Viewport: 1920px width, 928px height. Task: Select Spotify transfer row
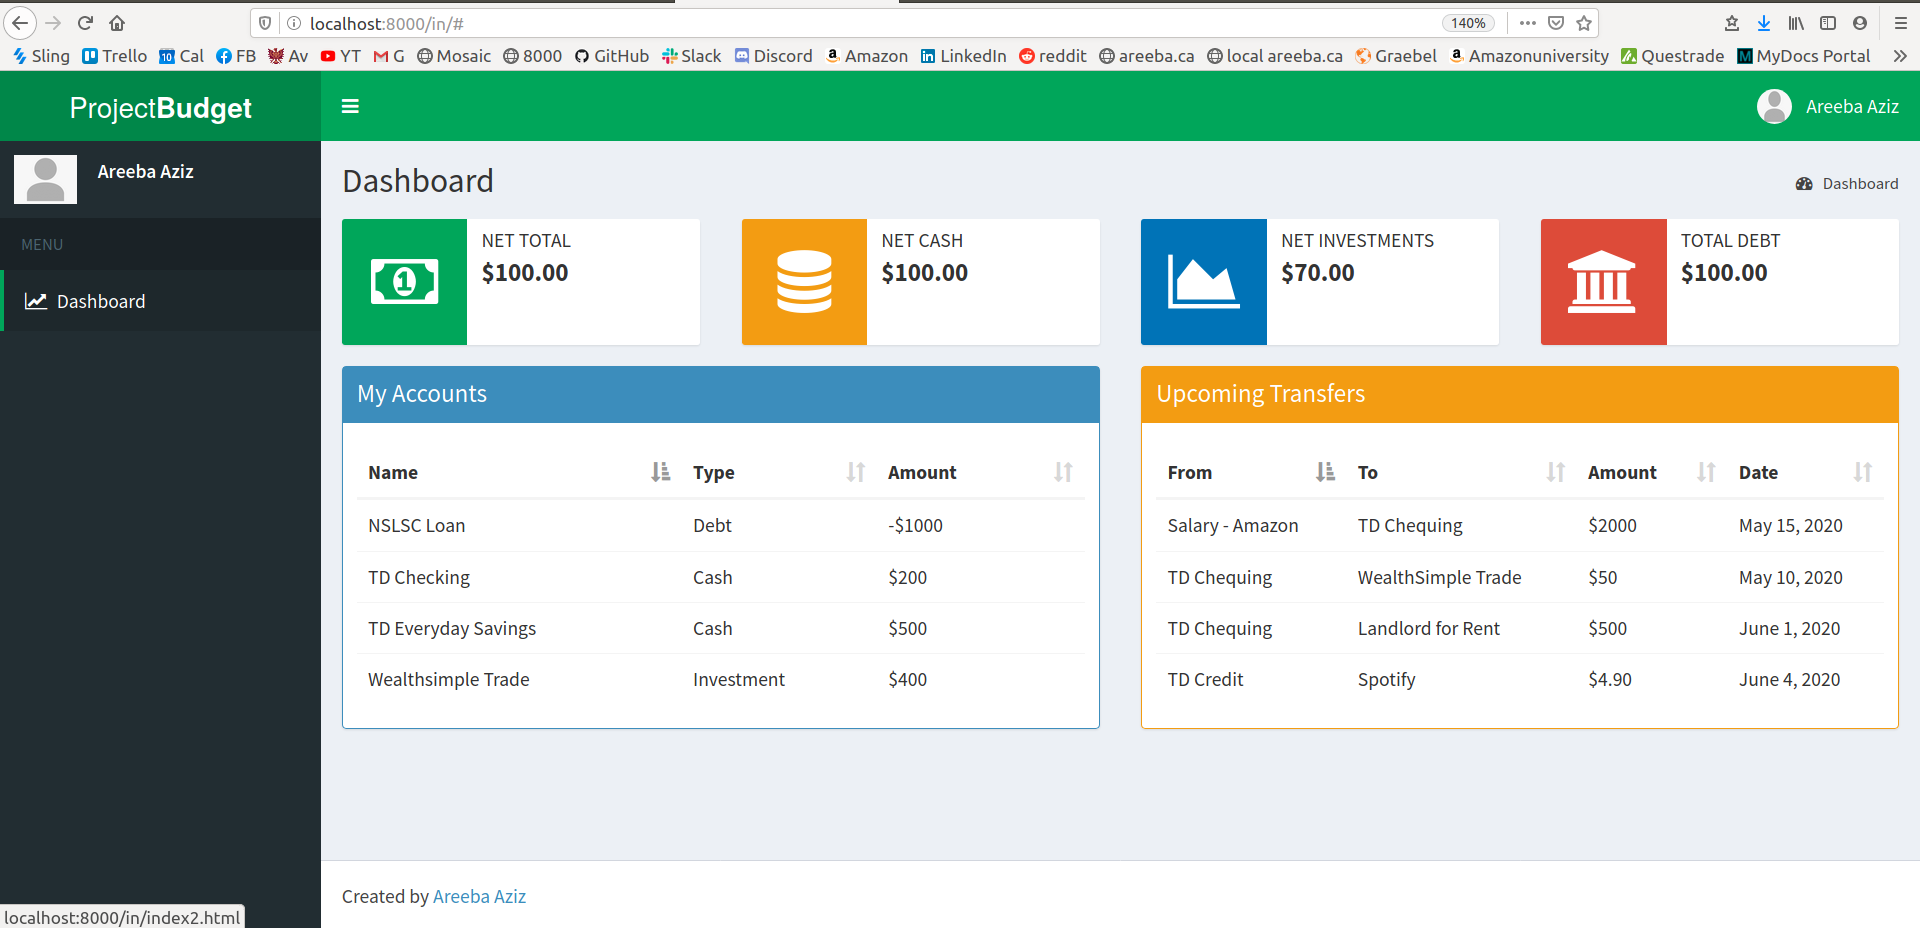[1520, 679]
